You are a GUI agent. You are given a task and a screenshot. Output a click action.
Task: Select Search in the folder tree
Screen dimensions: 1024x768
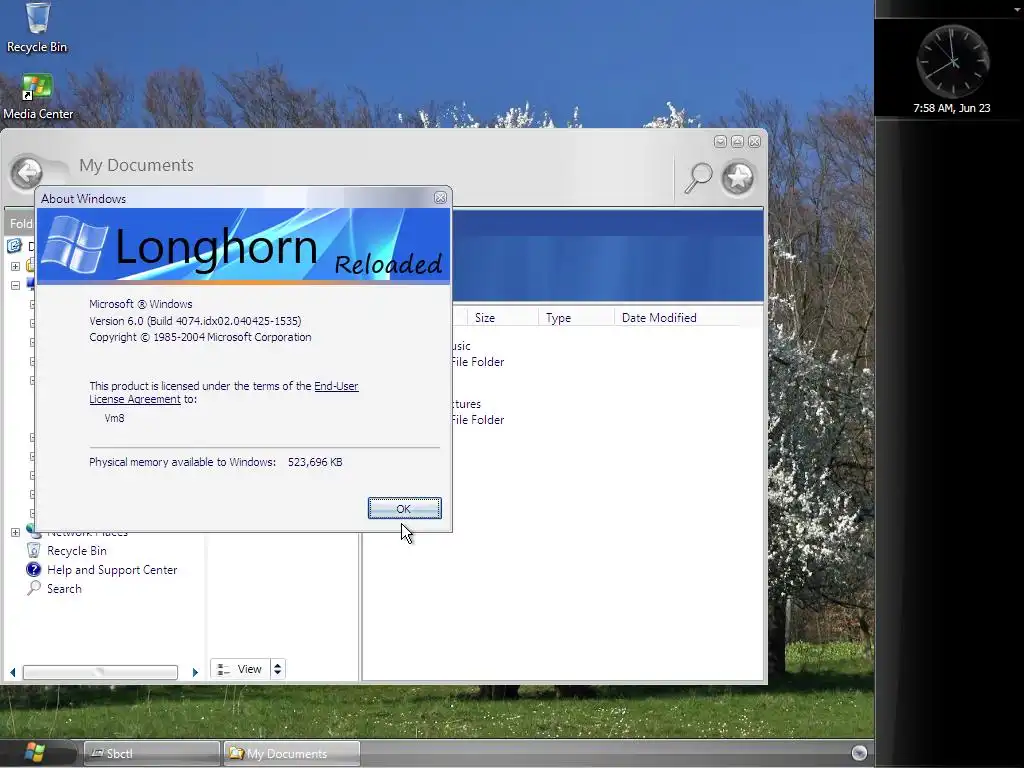coord(64,588)
